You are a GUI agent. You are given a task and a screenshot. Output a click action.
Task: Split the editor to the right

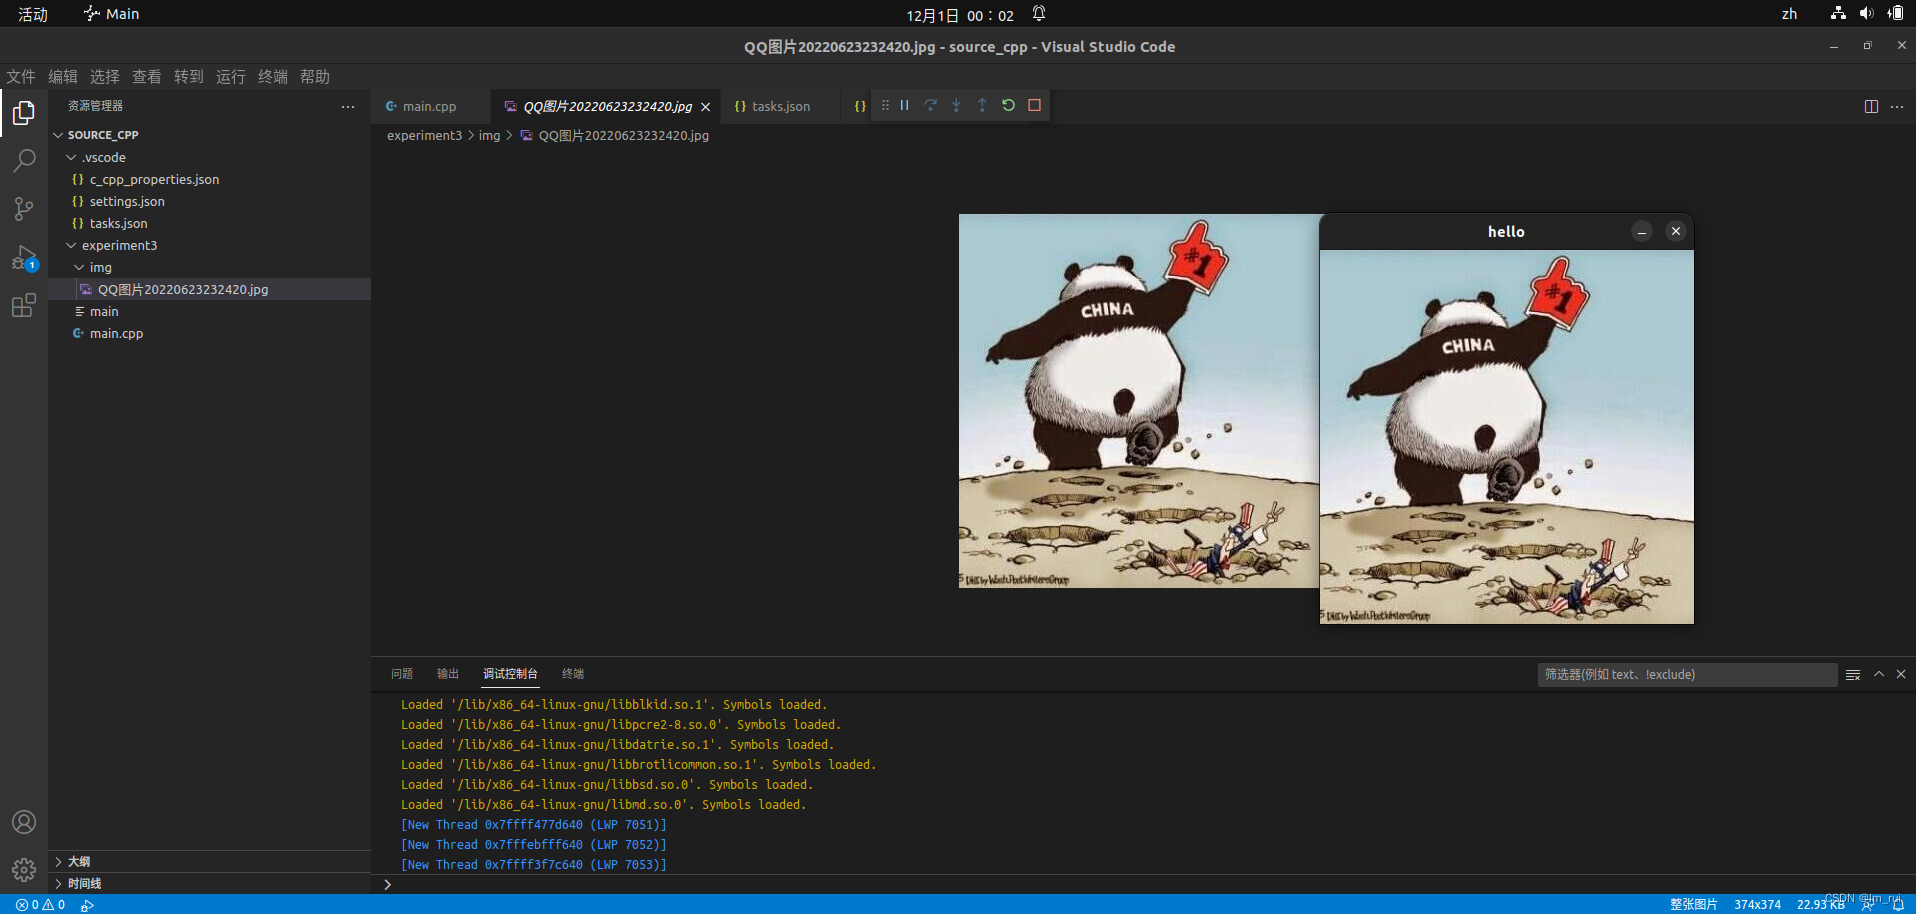[1871, 106]
